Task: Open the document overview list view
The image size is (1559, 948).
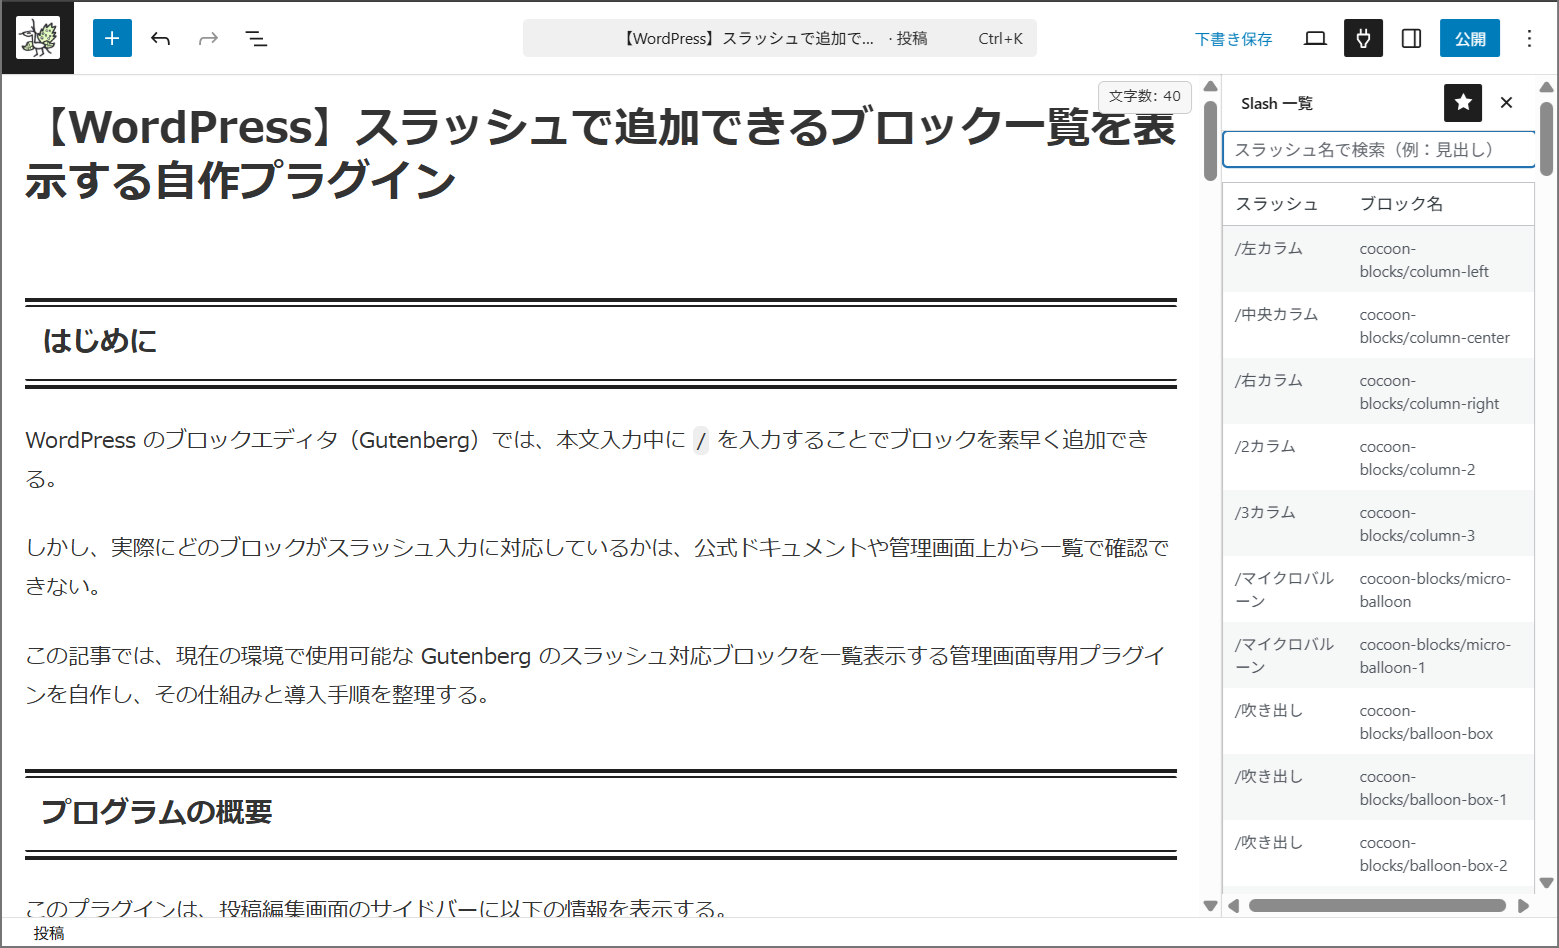Action: pos(256,38)
